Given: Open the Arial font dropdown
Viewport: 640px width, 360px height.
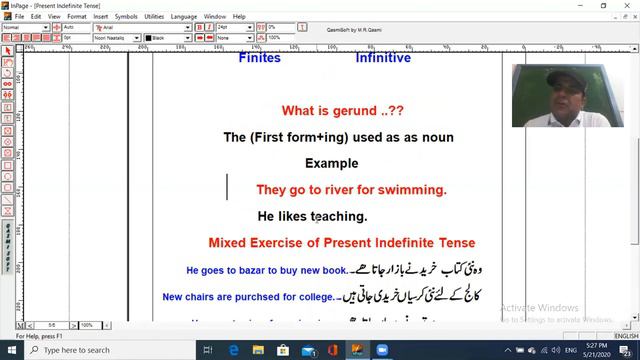Looking at the screenshot, I should pos(187,27).
